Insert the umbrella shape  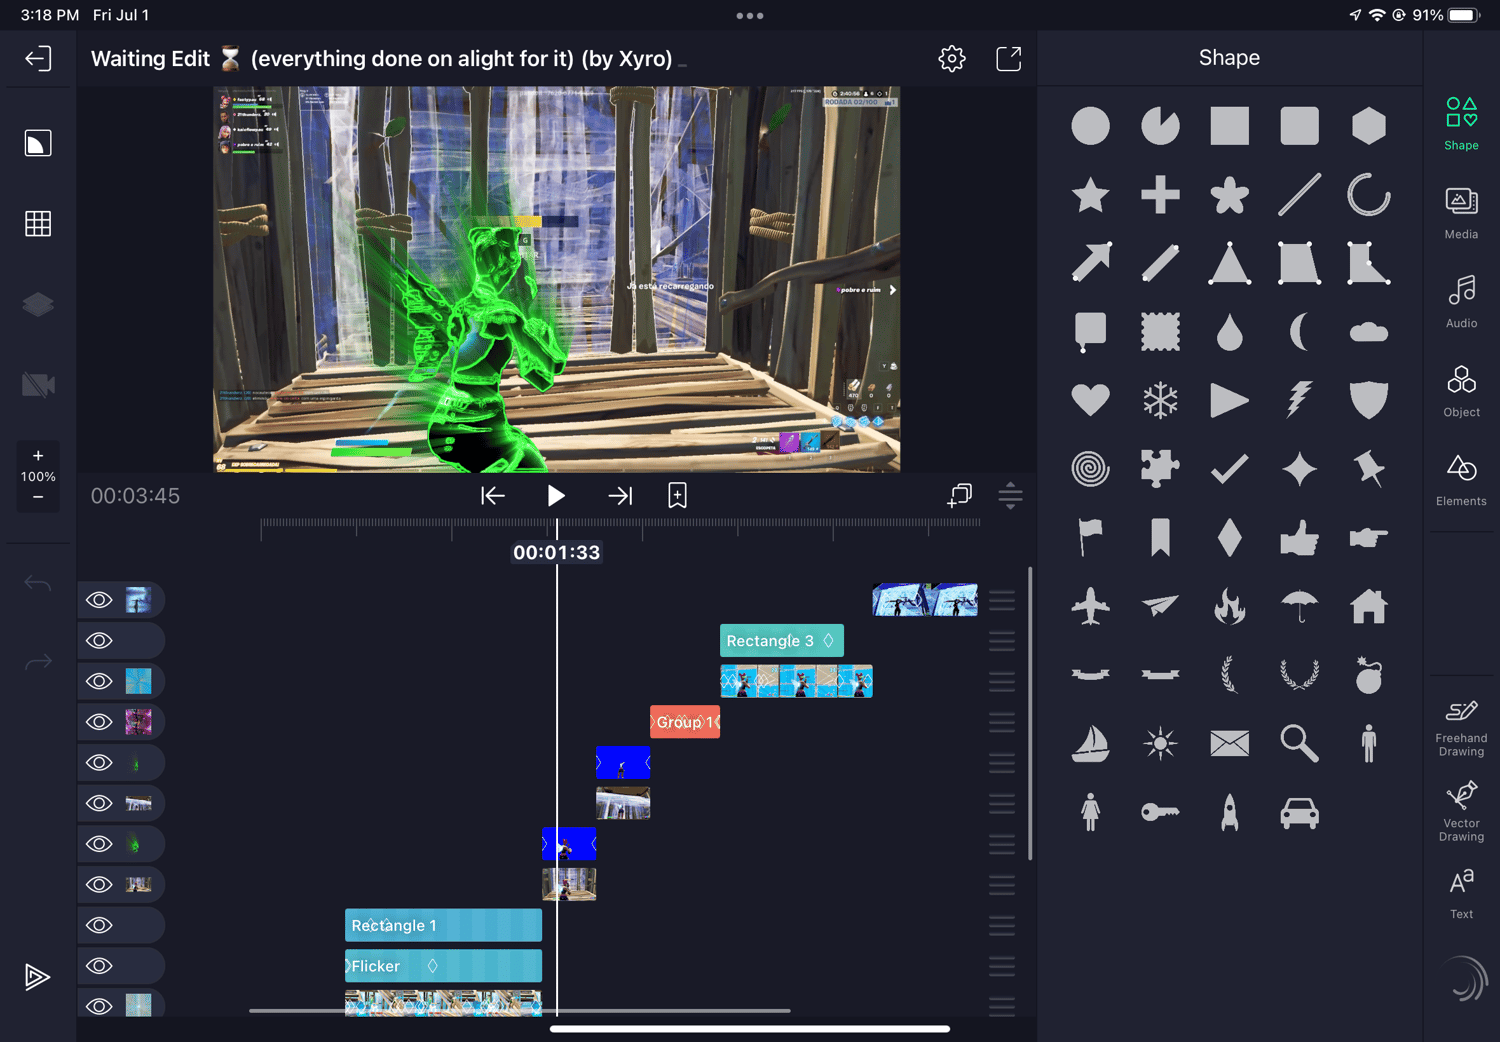point(1299,606)
